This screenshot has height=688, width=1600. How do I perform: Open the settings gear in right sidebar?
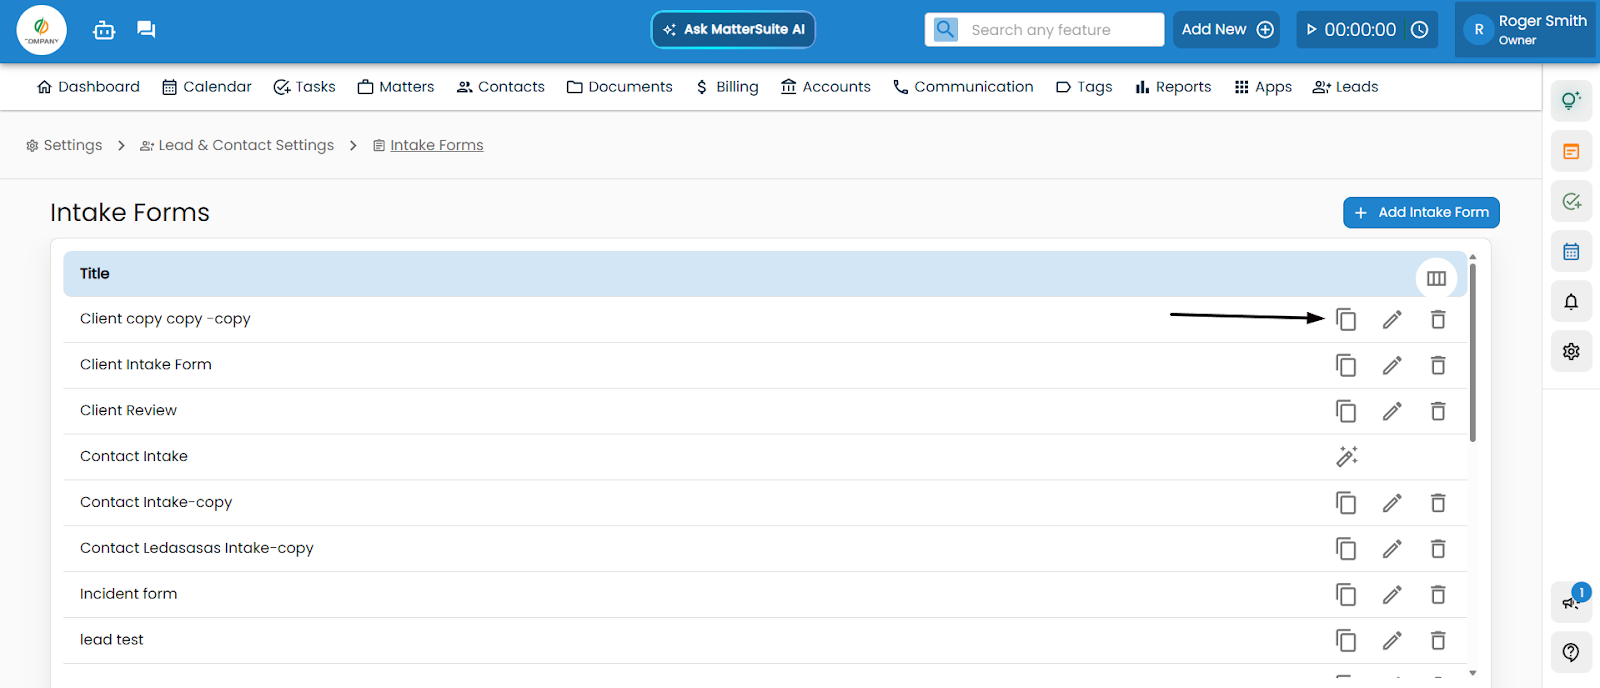pyautogui.click(x=1571, y=352)
